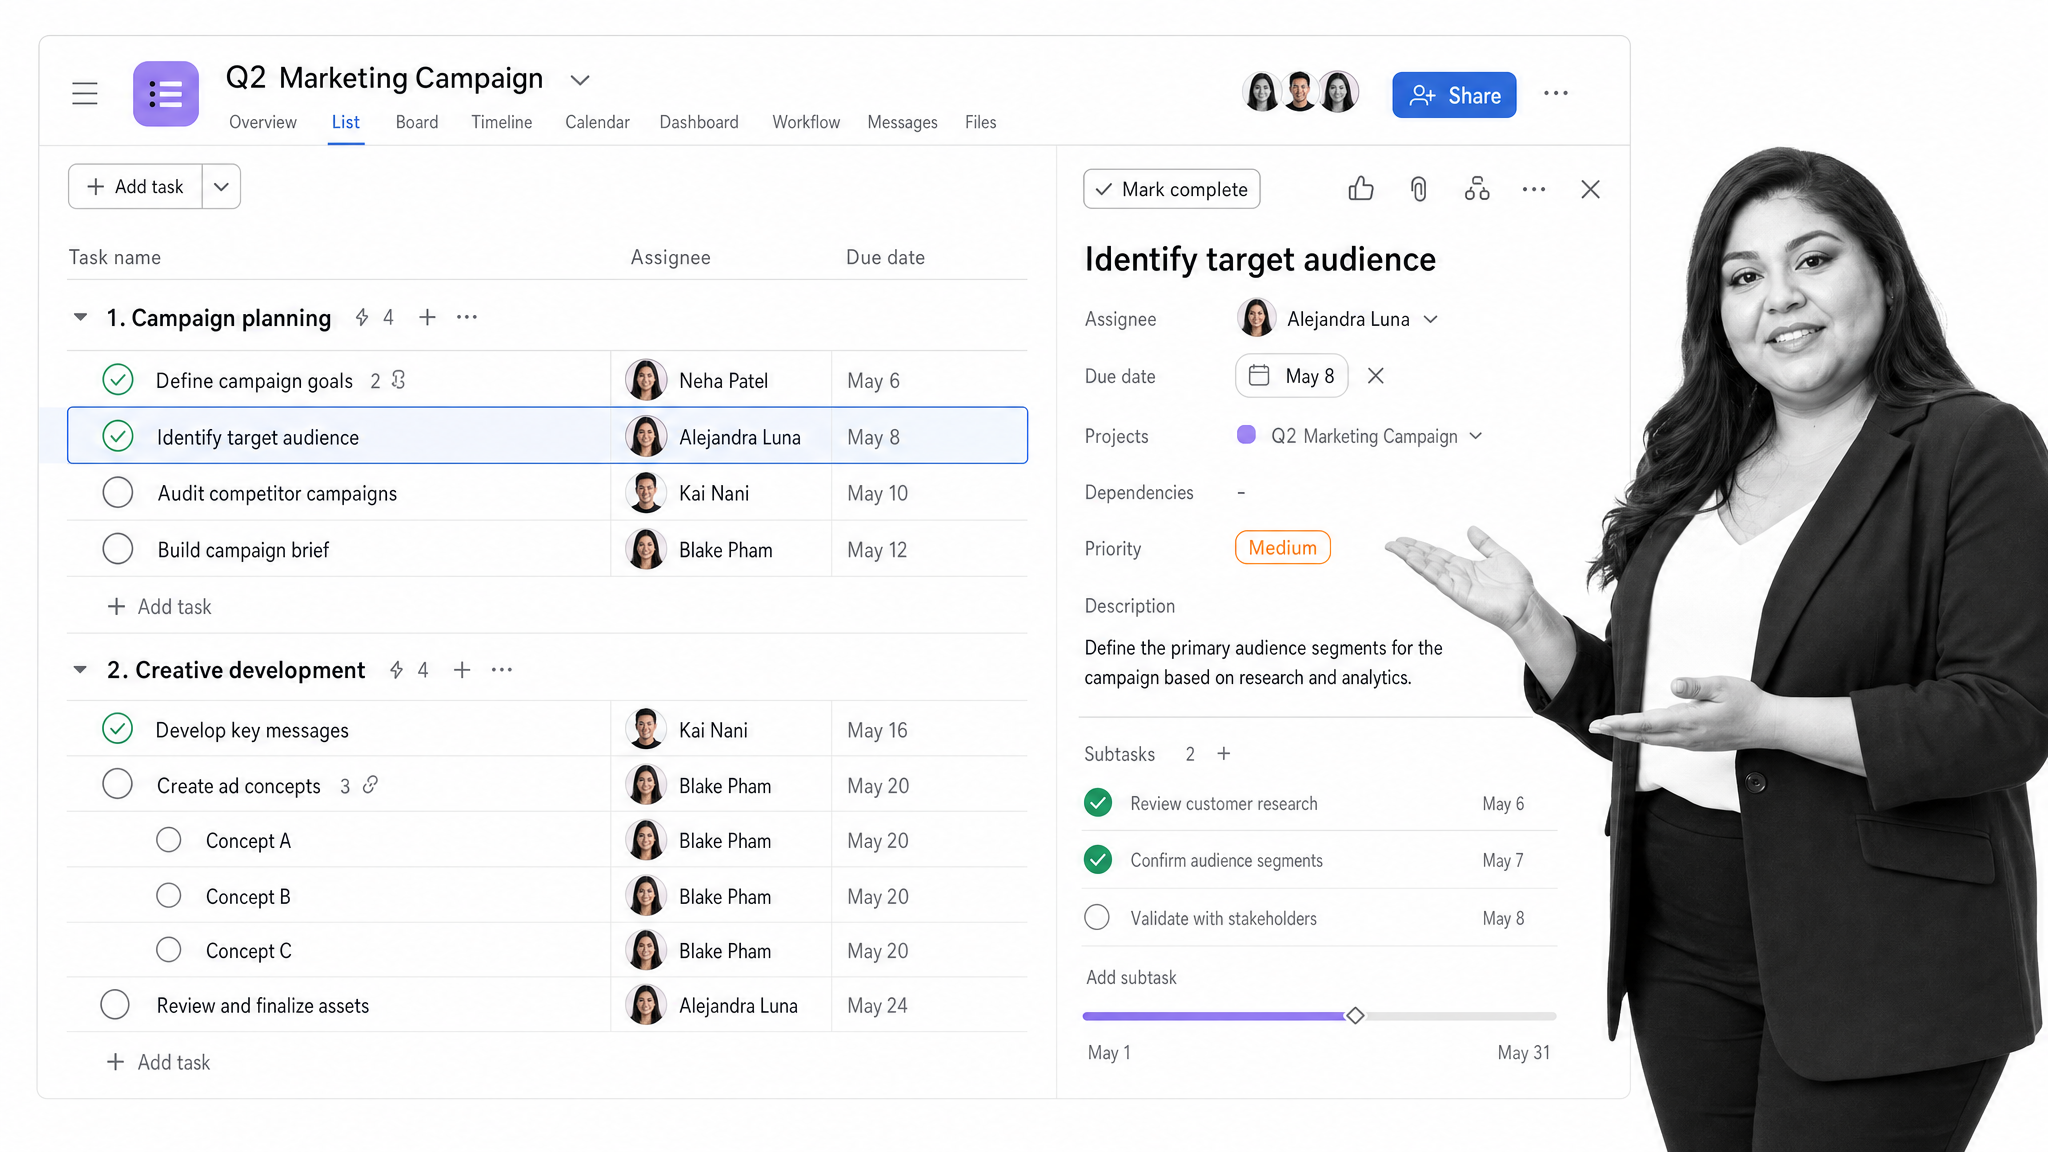Screen dimensions: 2048x1152
Task: Toggle completion of Develop key messages
Action: [118, 729]
